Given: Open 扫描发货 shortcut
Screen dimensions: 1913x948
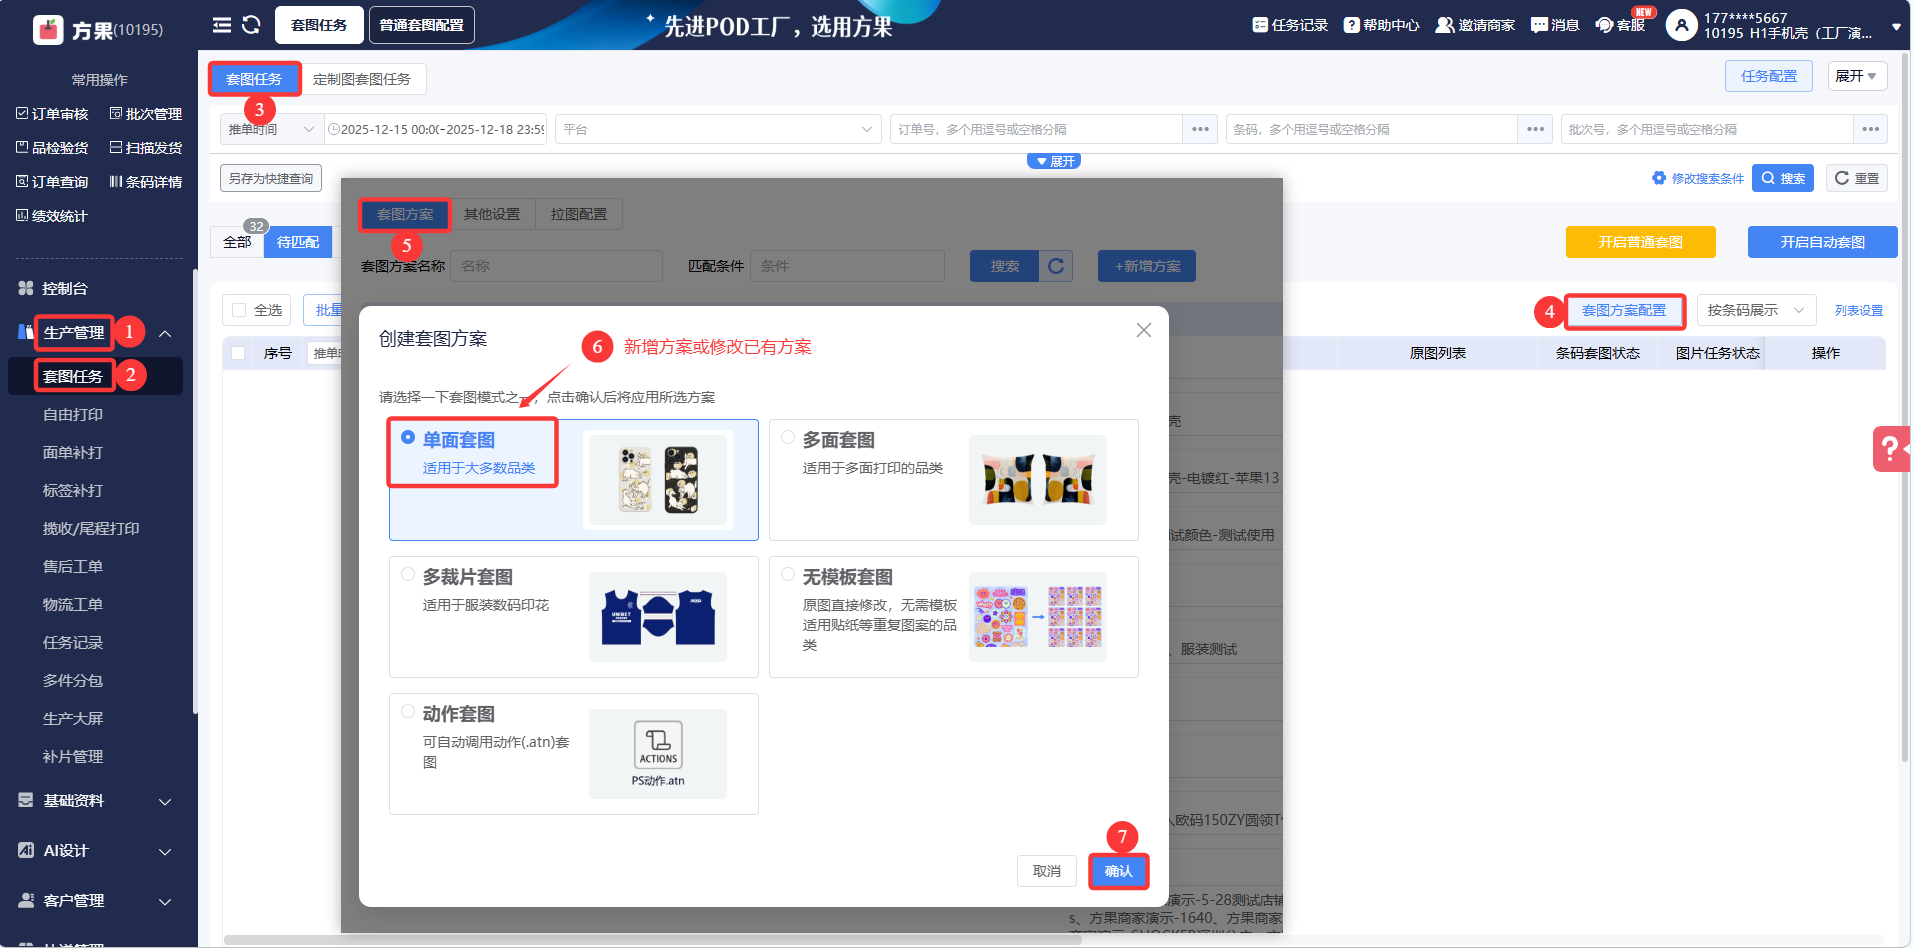Looking at the screenshot, I should [146, 148].
